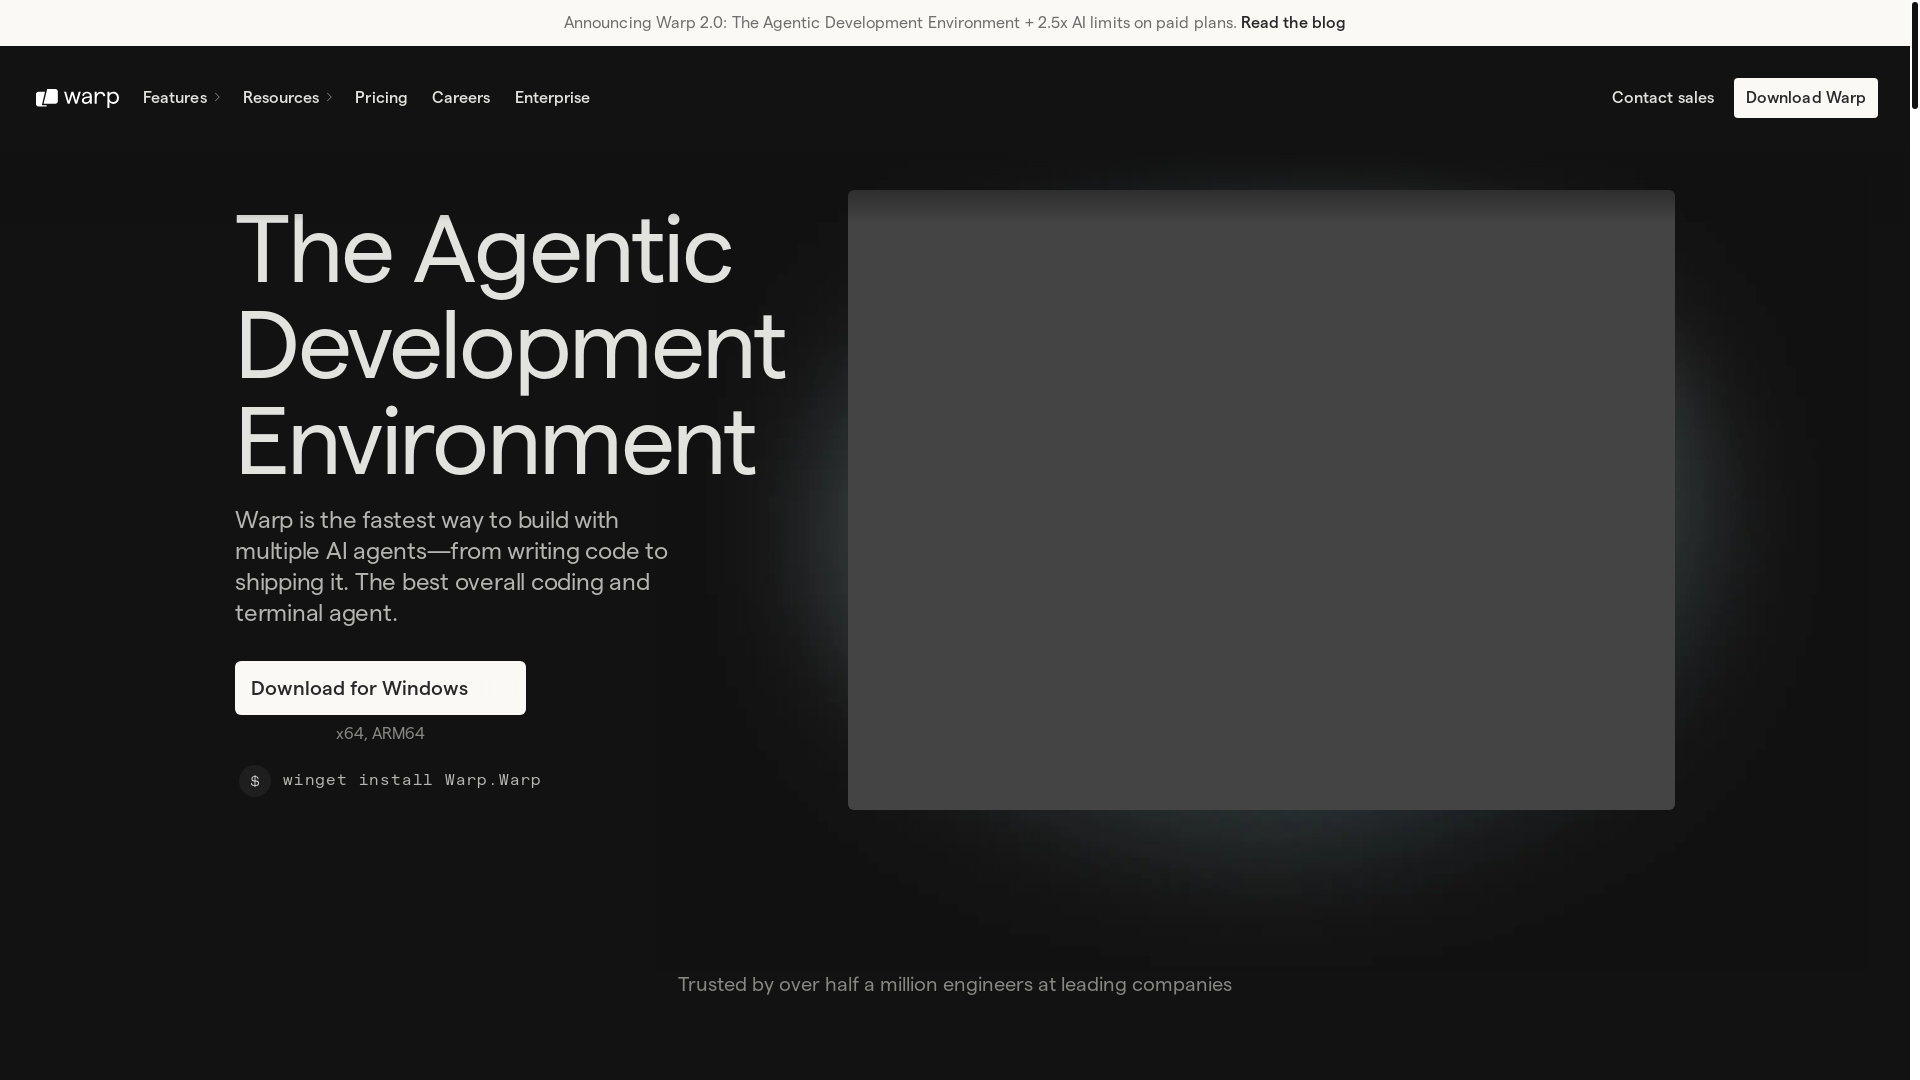Image resolution: width=1920 pixels, height=1080 pixels.
Task: Click the Download for Windows button
Action: click(x=380, y=688)
